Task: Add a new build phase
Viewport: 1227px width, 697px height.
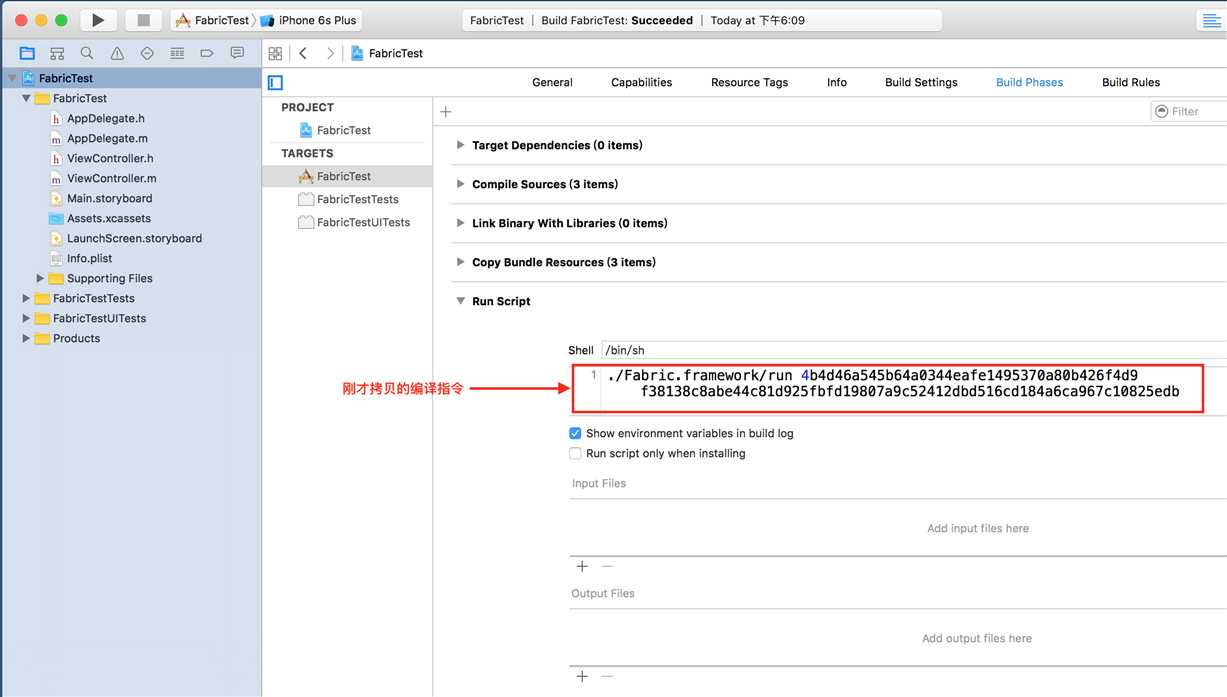Action: point(446,112)
